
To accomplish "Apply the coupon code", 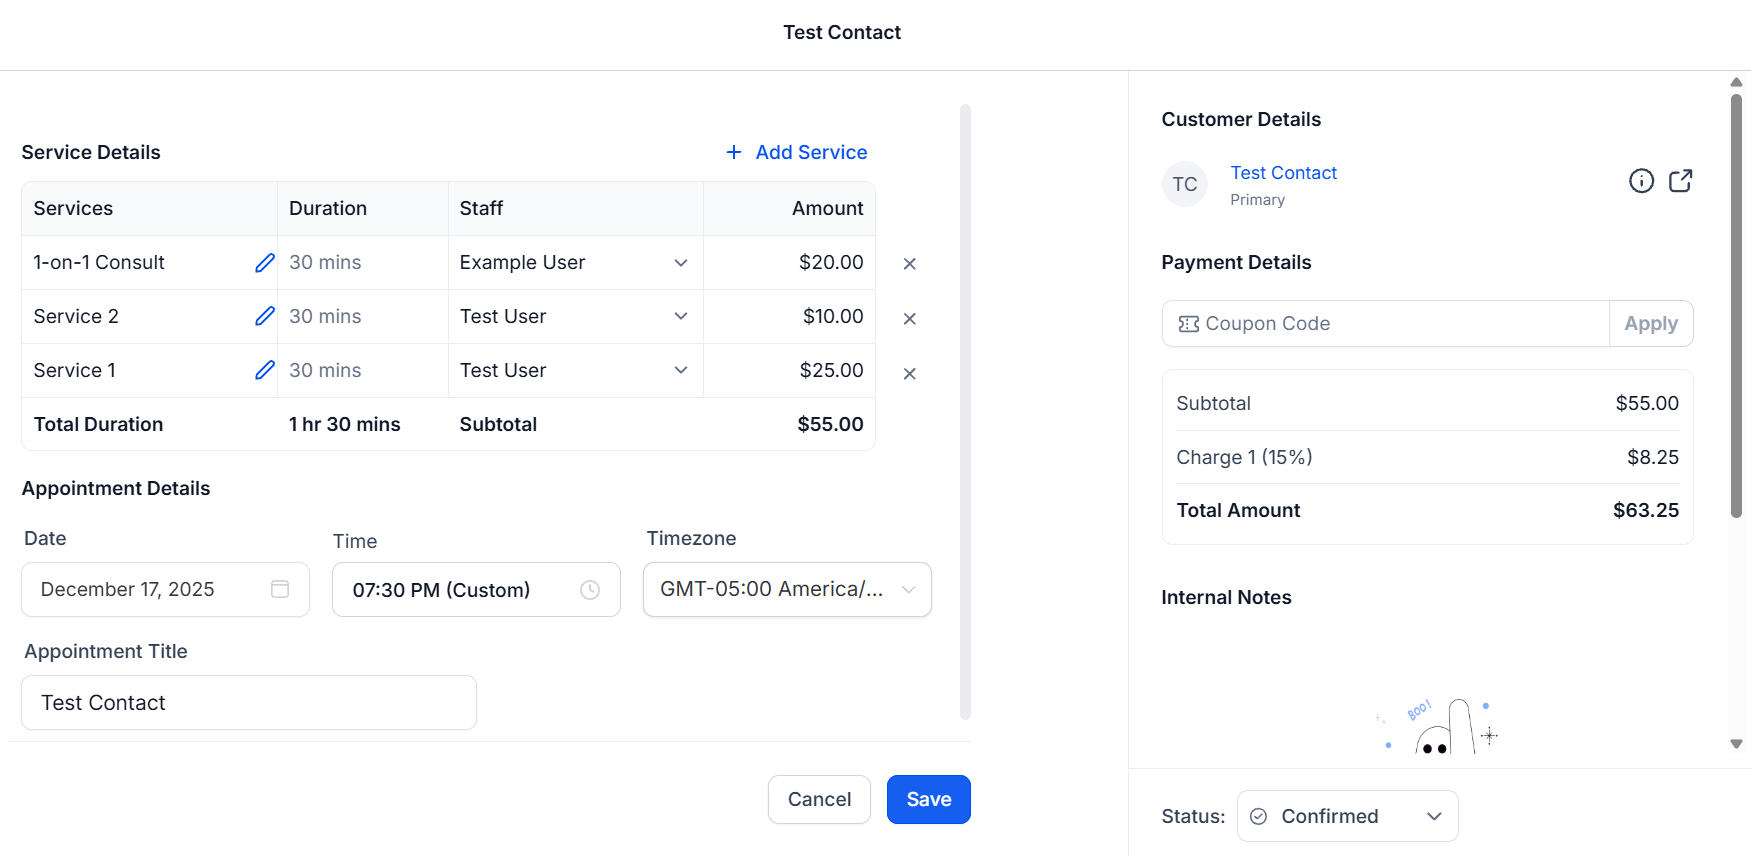I will [x=1651, y=324].
